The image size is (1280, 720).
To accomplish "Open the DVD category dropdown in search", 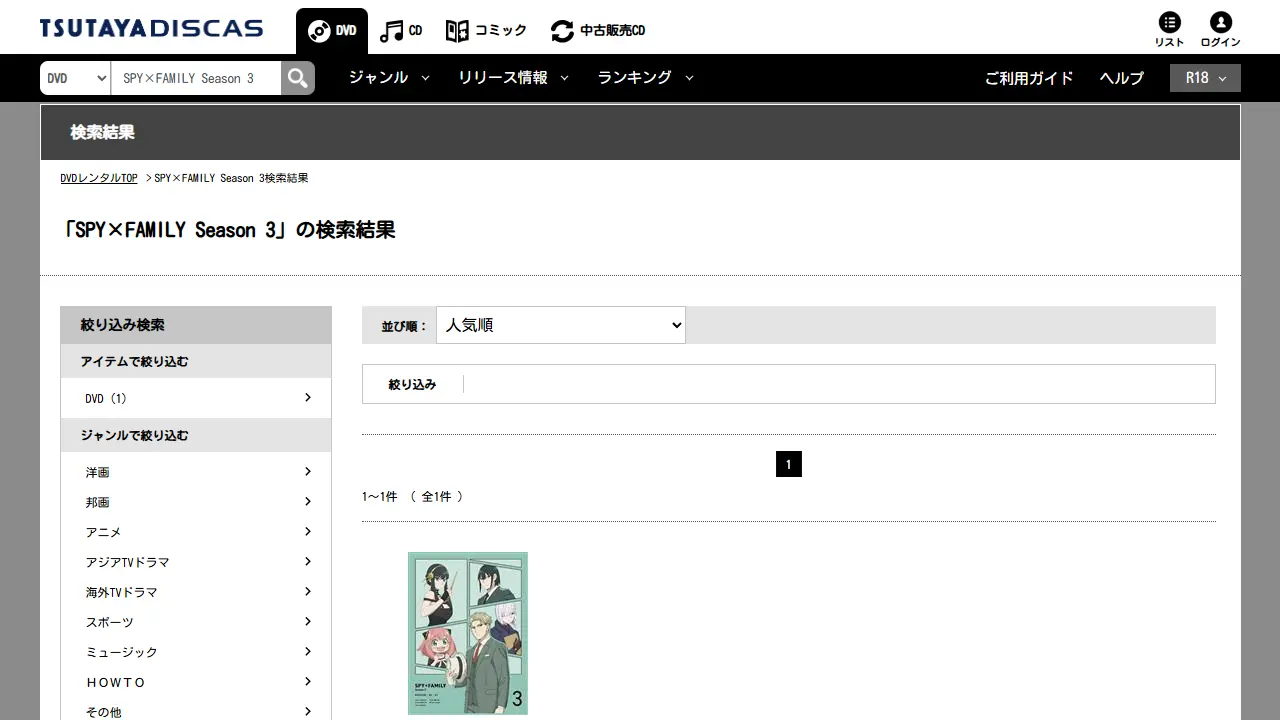I will tap(75, 78).
